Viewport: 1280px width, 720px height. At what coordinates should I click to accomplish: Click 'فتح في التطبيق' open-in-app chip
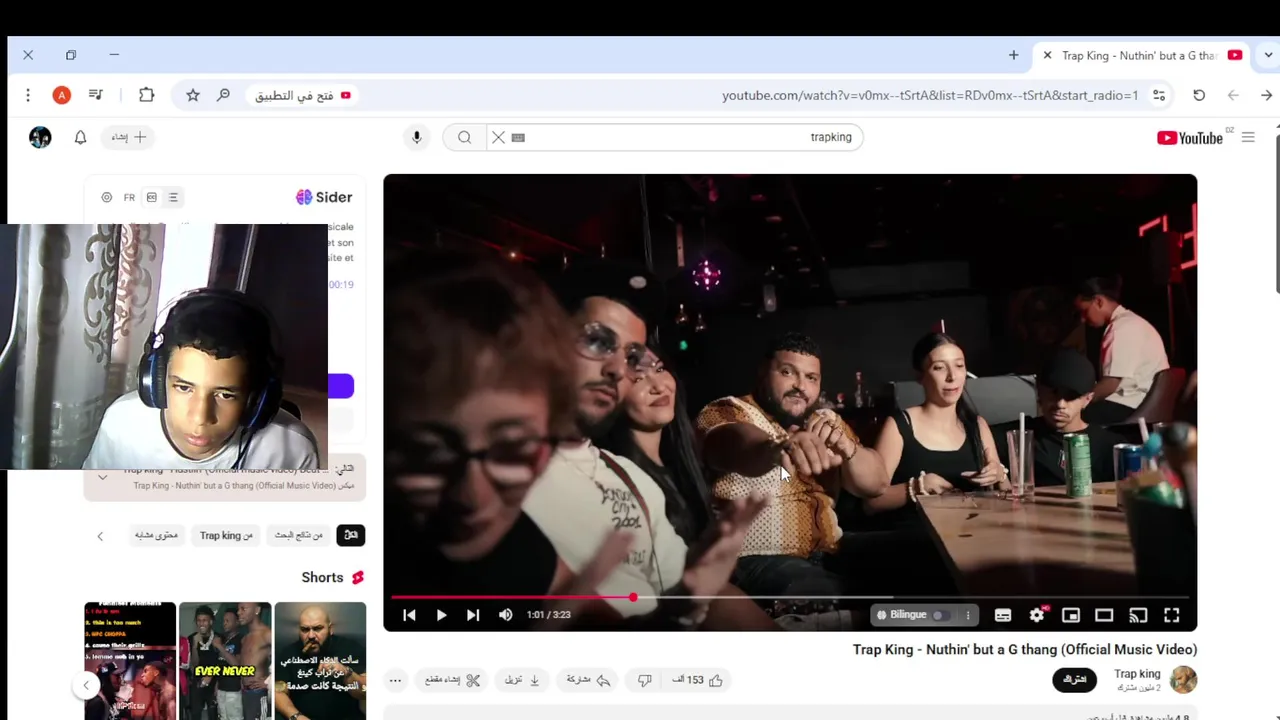[x=302, y=95]
